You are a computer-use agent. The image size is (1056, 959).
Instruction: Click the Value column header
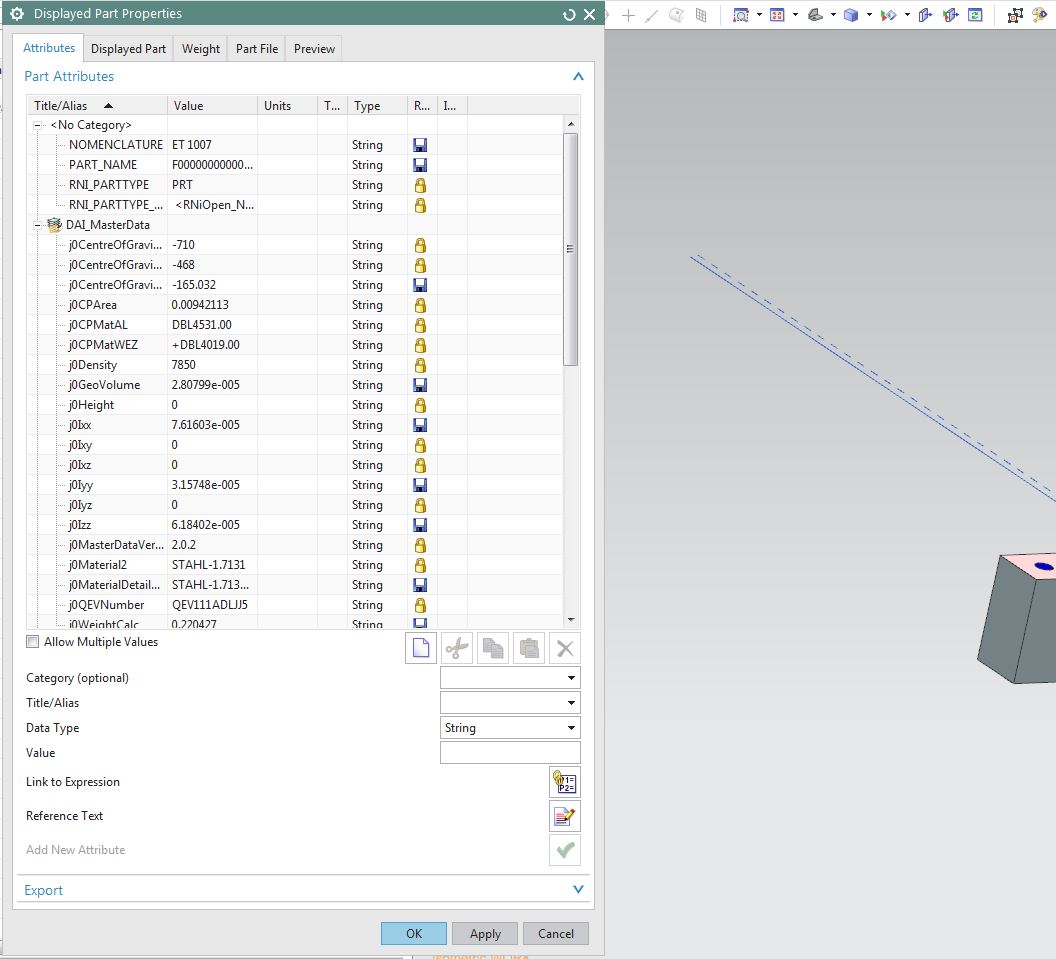tap(212, 106)
